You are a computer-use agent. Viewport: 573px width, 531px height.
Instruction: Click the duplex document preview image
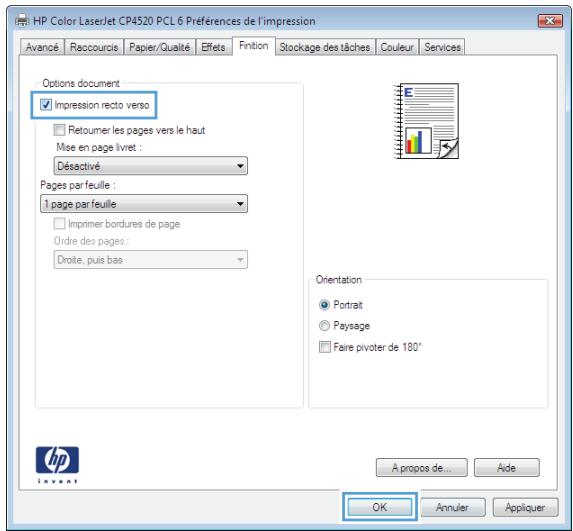[426, 121]
